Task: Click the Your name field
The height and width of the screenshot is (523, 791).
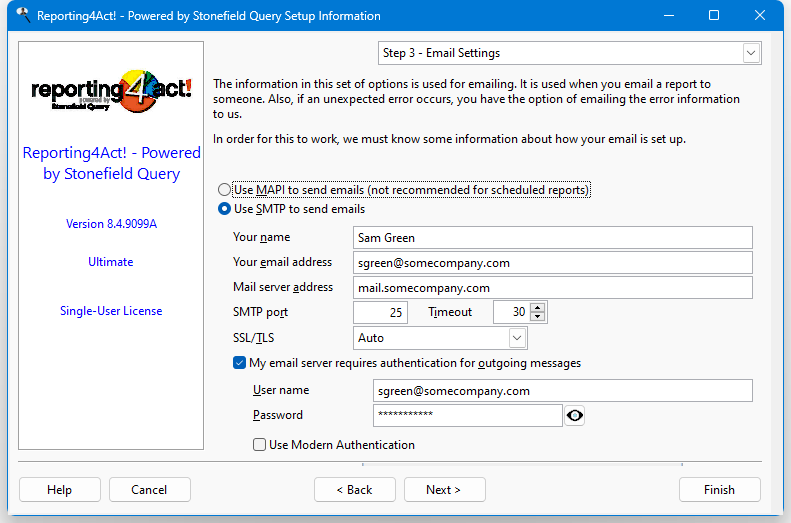Action: pos(552,238)
